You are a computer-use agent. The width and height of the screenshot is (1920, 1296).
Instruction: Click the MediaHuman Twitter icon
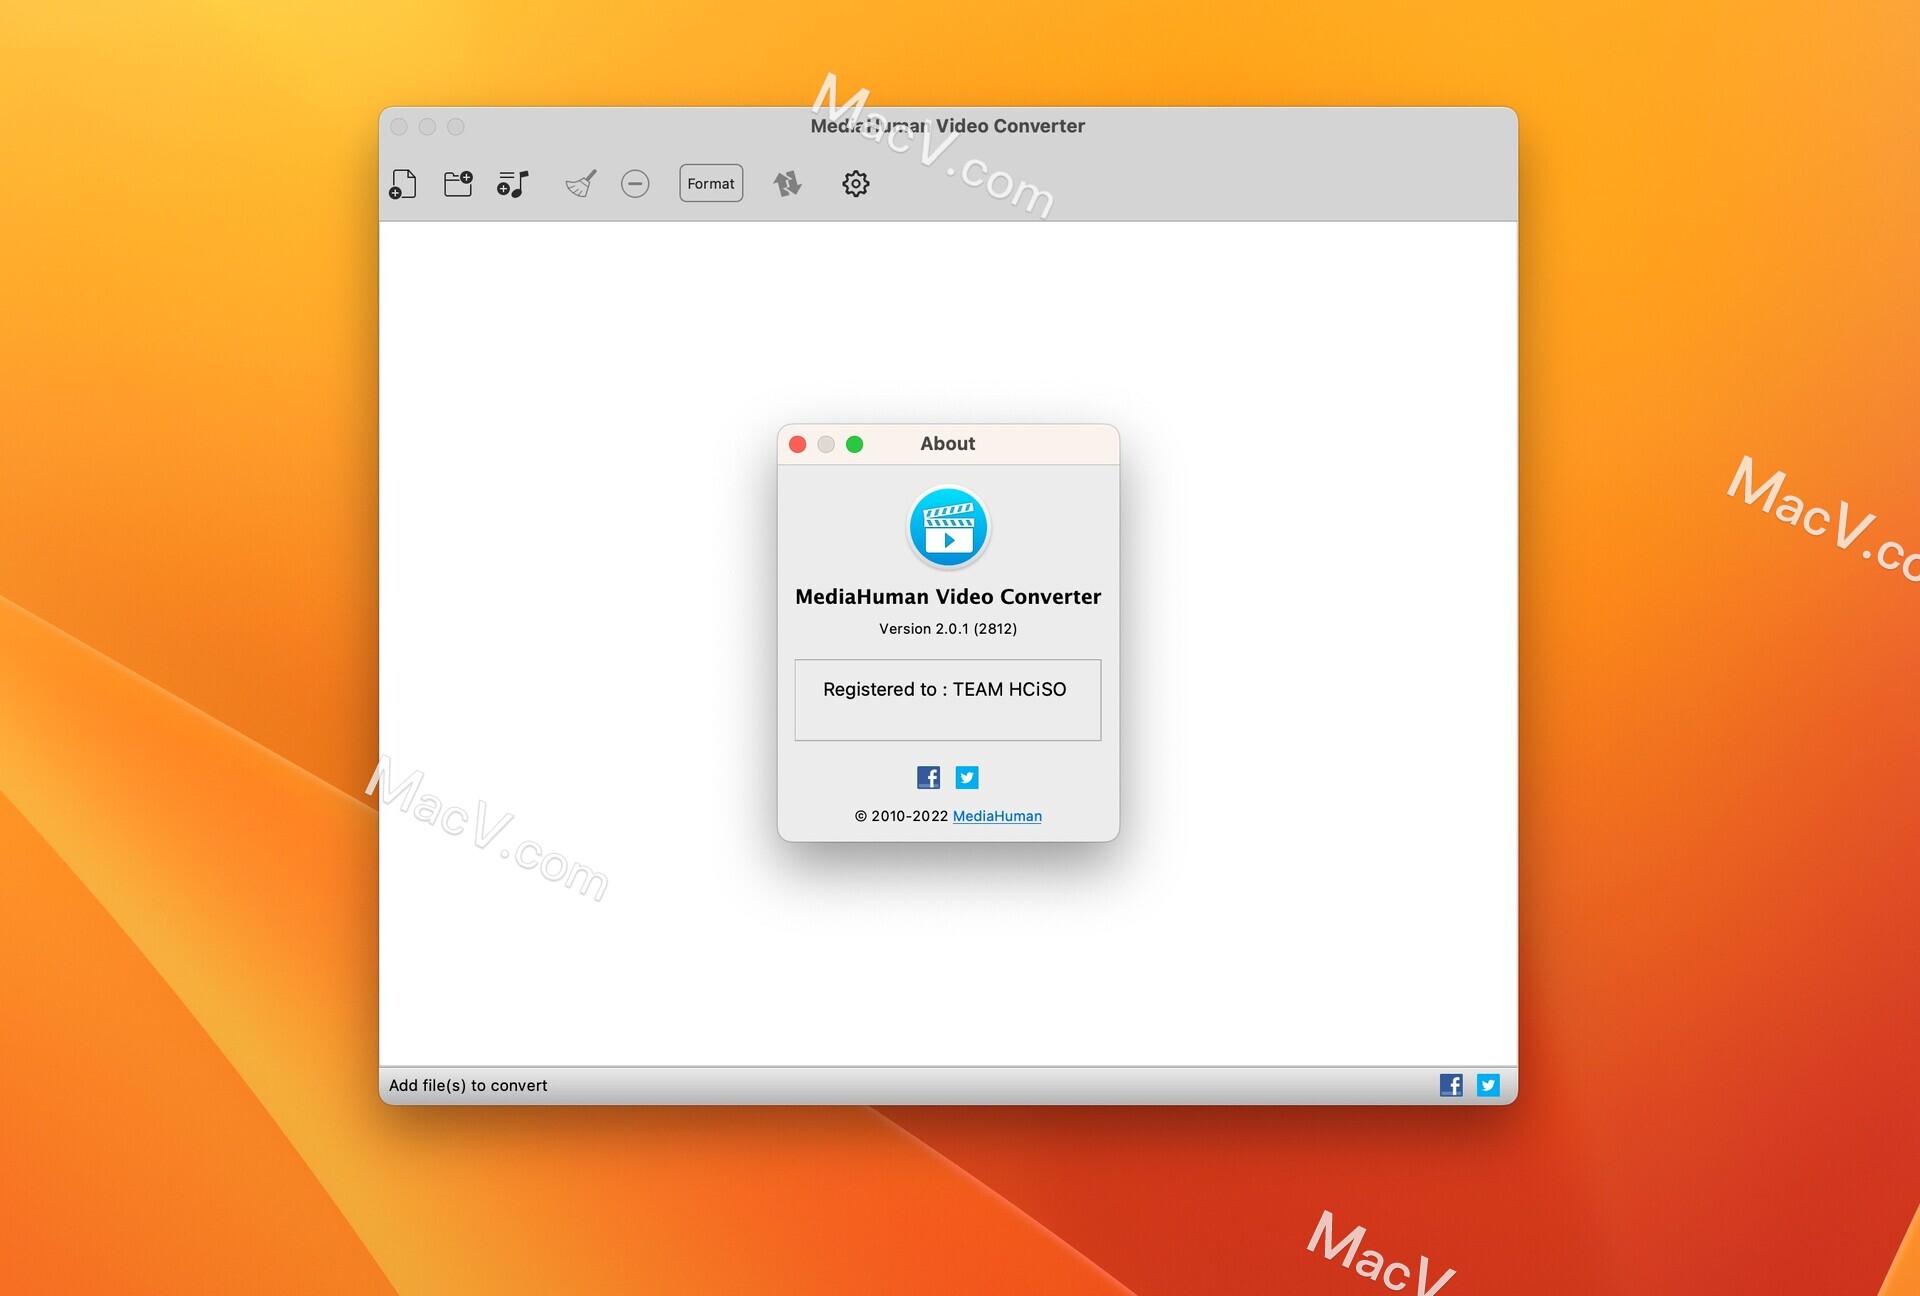click(966, 777)
